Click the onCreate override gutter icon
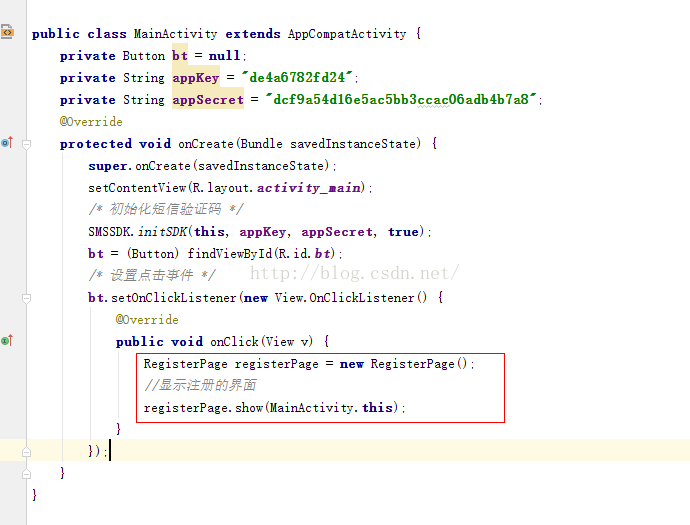The height and width of the screenshot is (525, 690). (x=7, y=142)
